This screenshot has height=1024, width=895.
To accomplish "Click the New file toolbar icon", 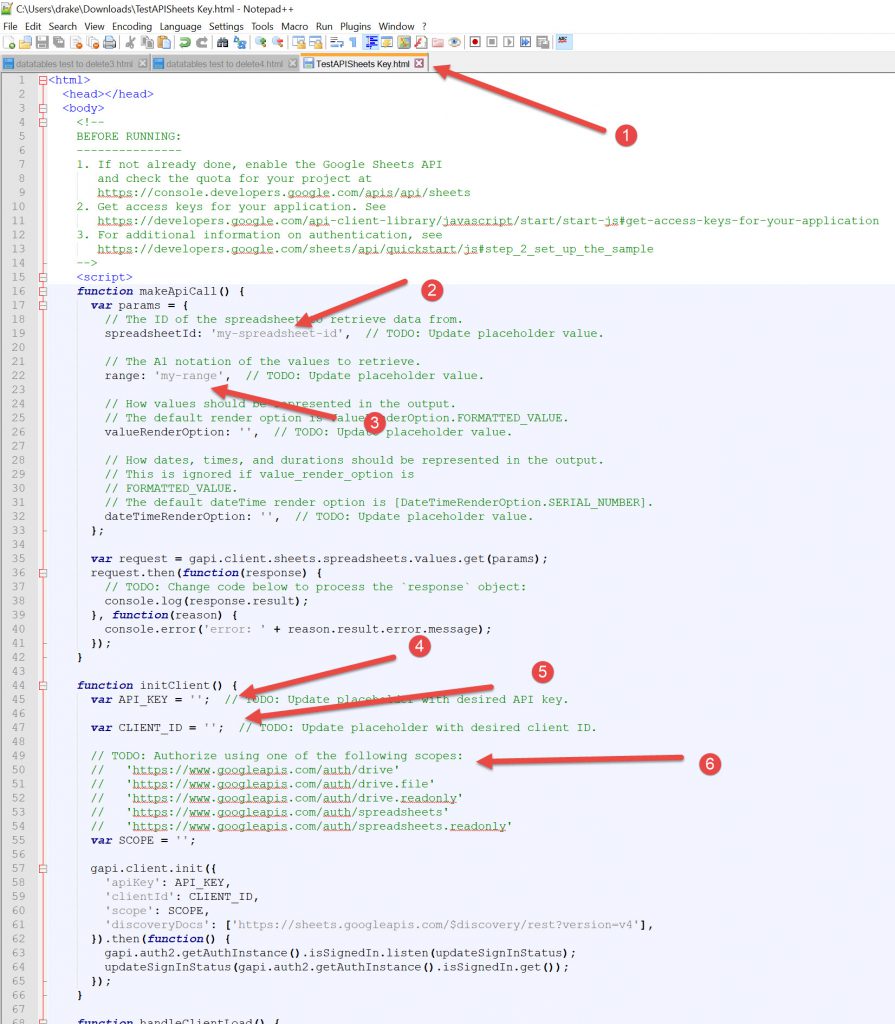I will [9, 42].
